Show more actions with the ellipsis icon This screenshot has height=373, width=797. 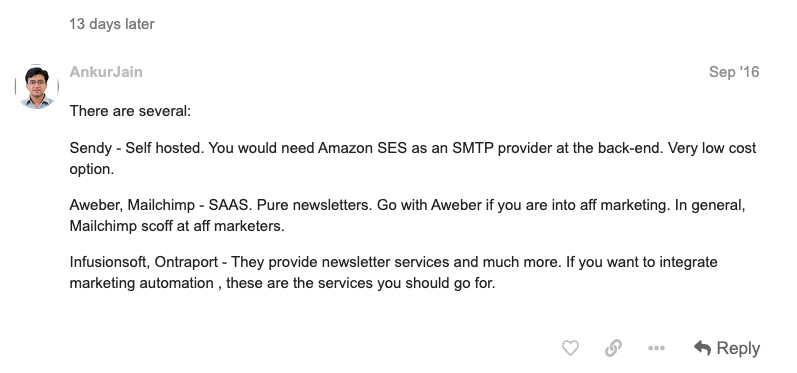[x=657, y=348]
